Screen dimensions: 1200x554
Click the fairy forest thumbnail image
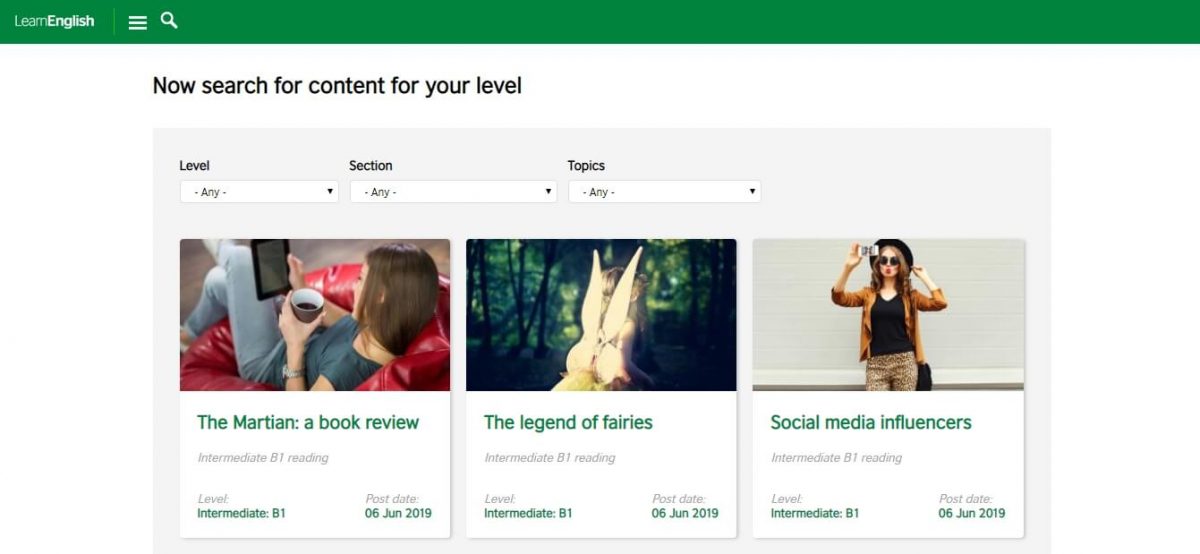click(601, 314)
